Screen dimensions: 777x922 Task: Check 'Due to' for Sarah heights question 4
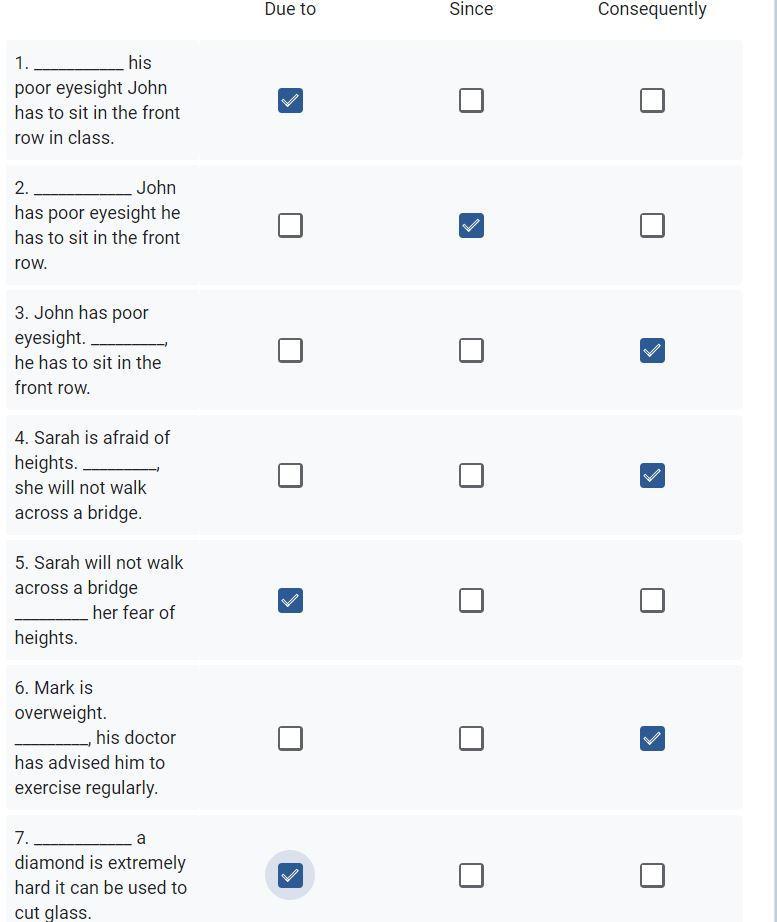290,475
